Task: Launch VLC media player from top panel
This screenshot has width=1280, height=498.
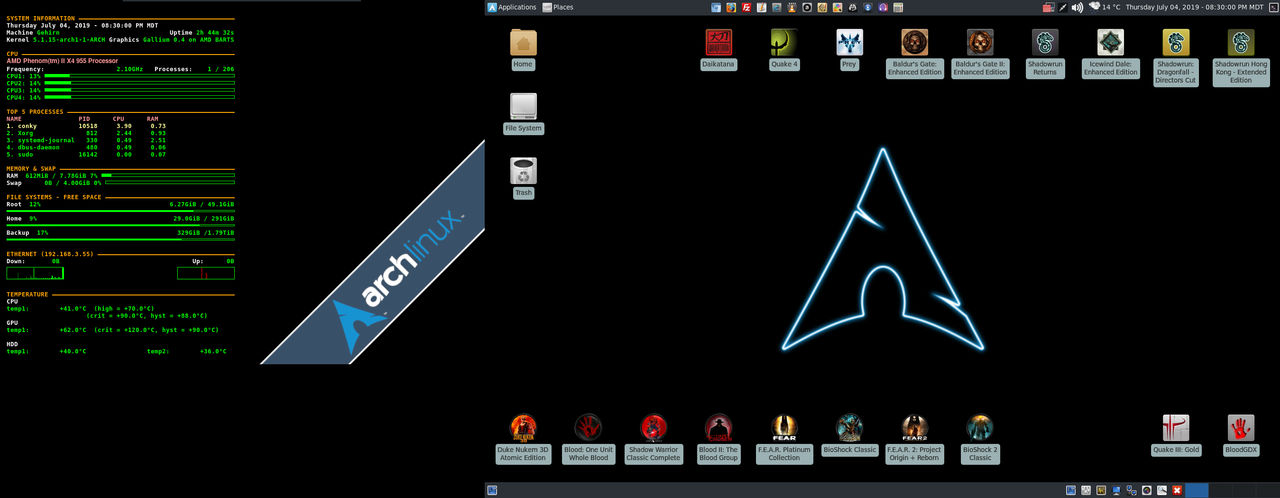Action: click(x=792, y=7)
